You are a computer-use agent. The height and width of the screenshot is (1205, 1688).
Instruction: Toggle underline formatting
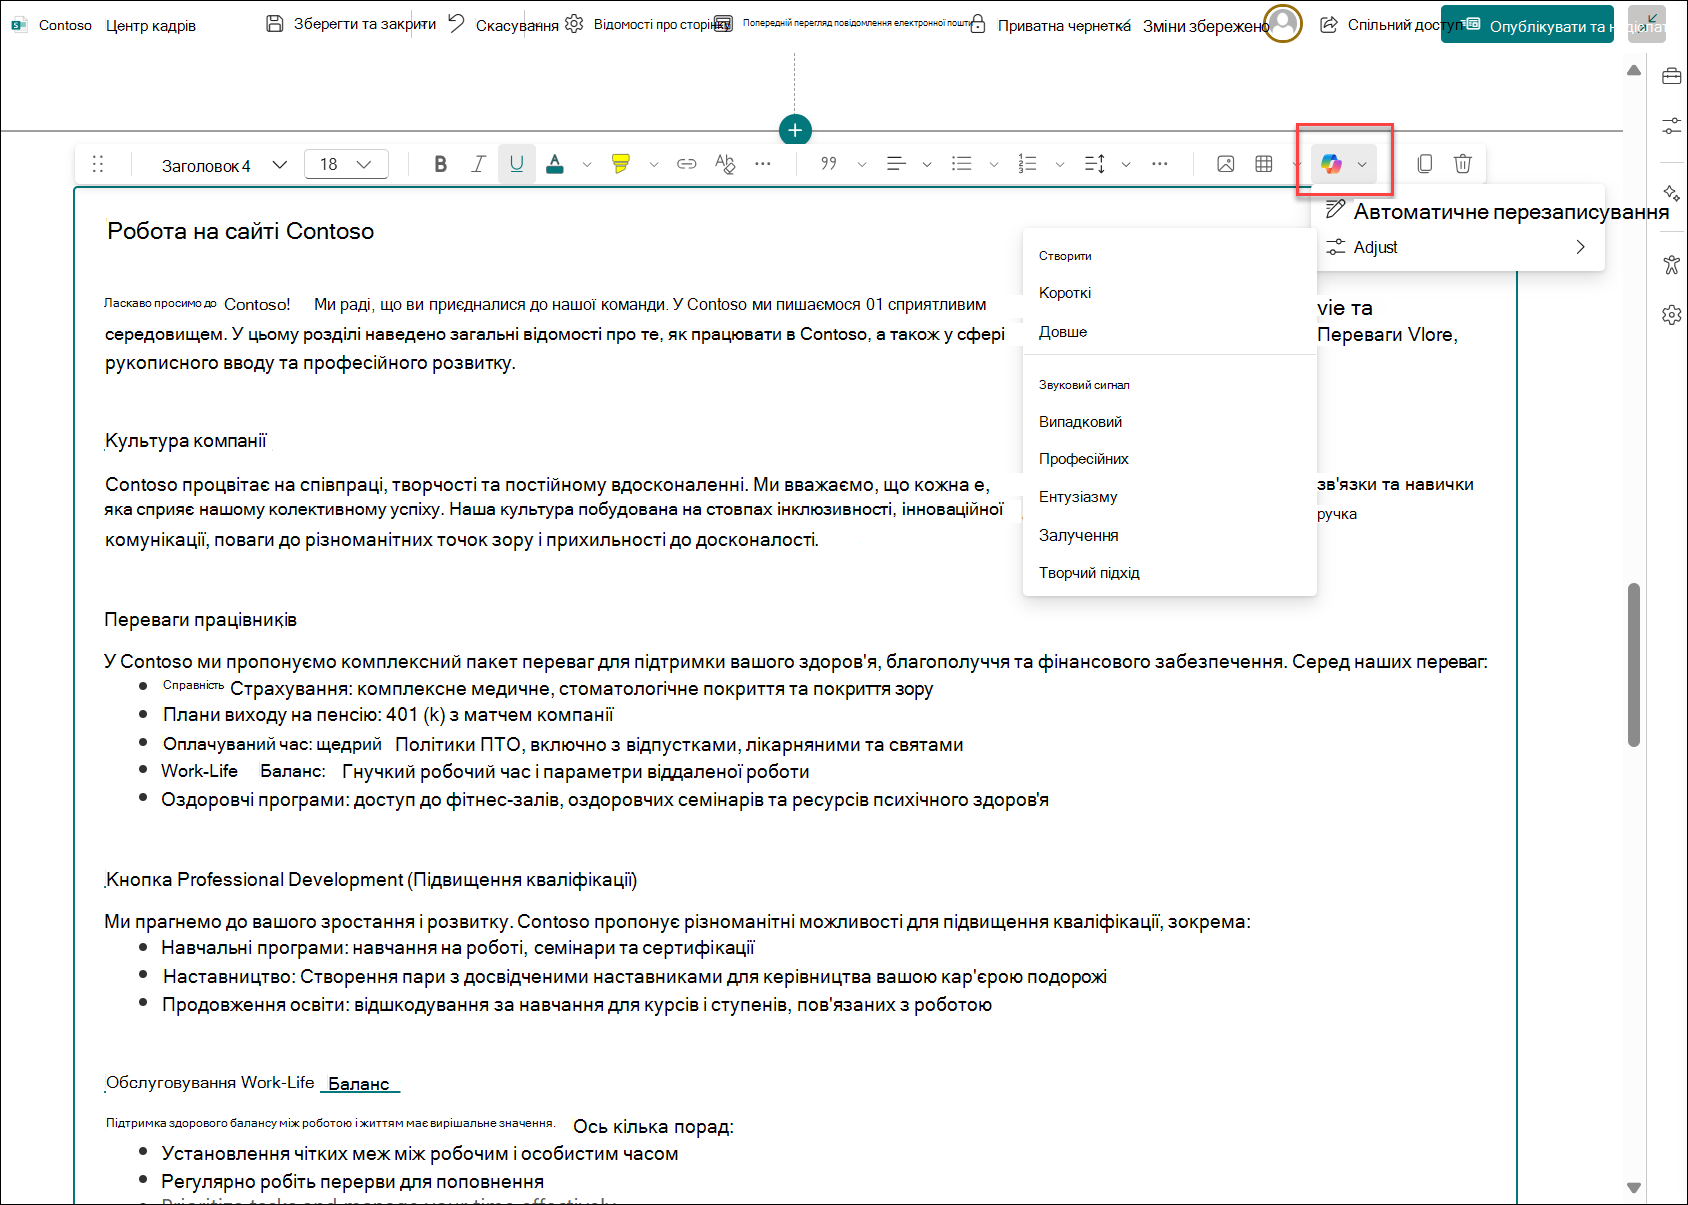[516, 164]
